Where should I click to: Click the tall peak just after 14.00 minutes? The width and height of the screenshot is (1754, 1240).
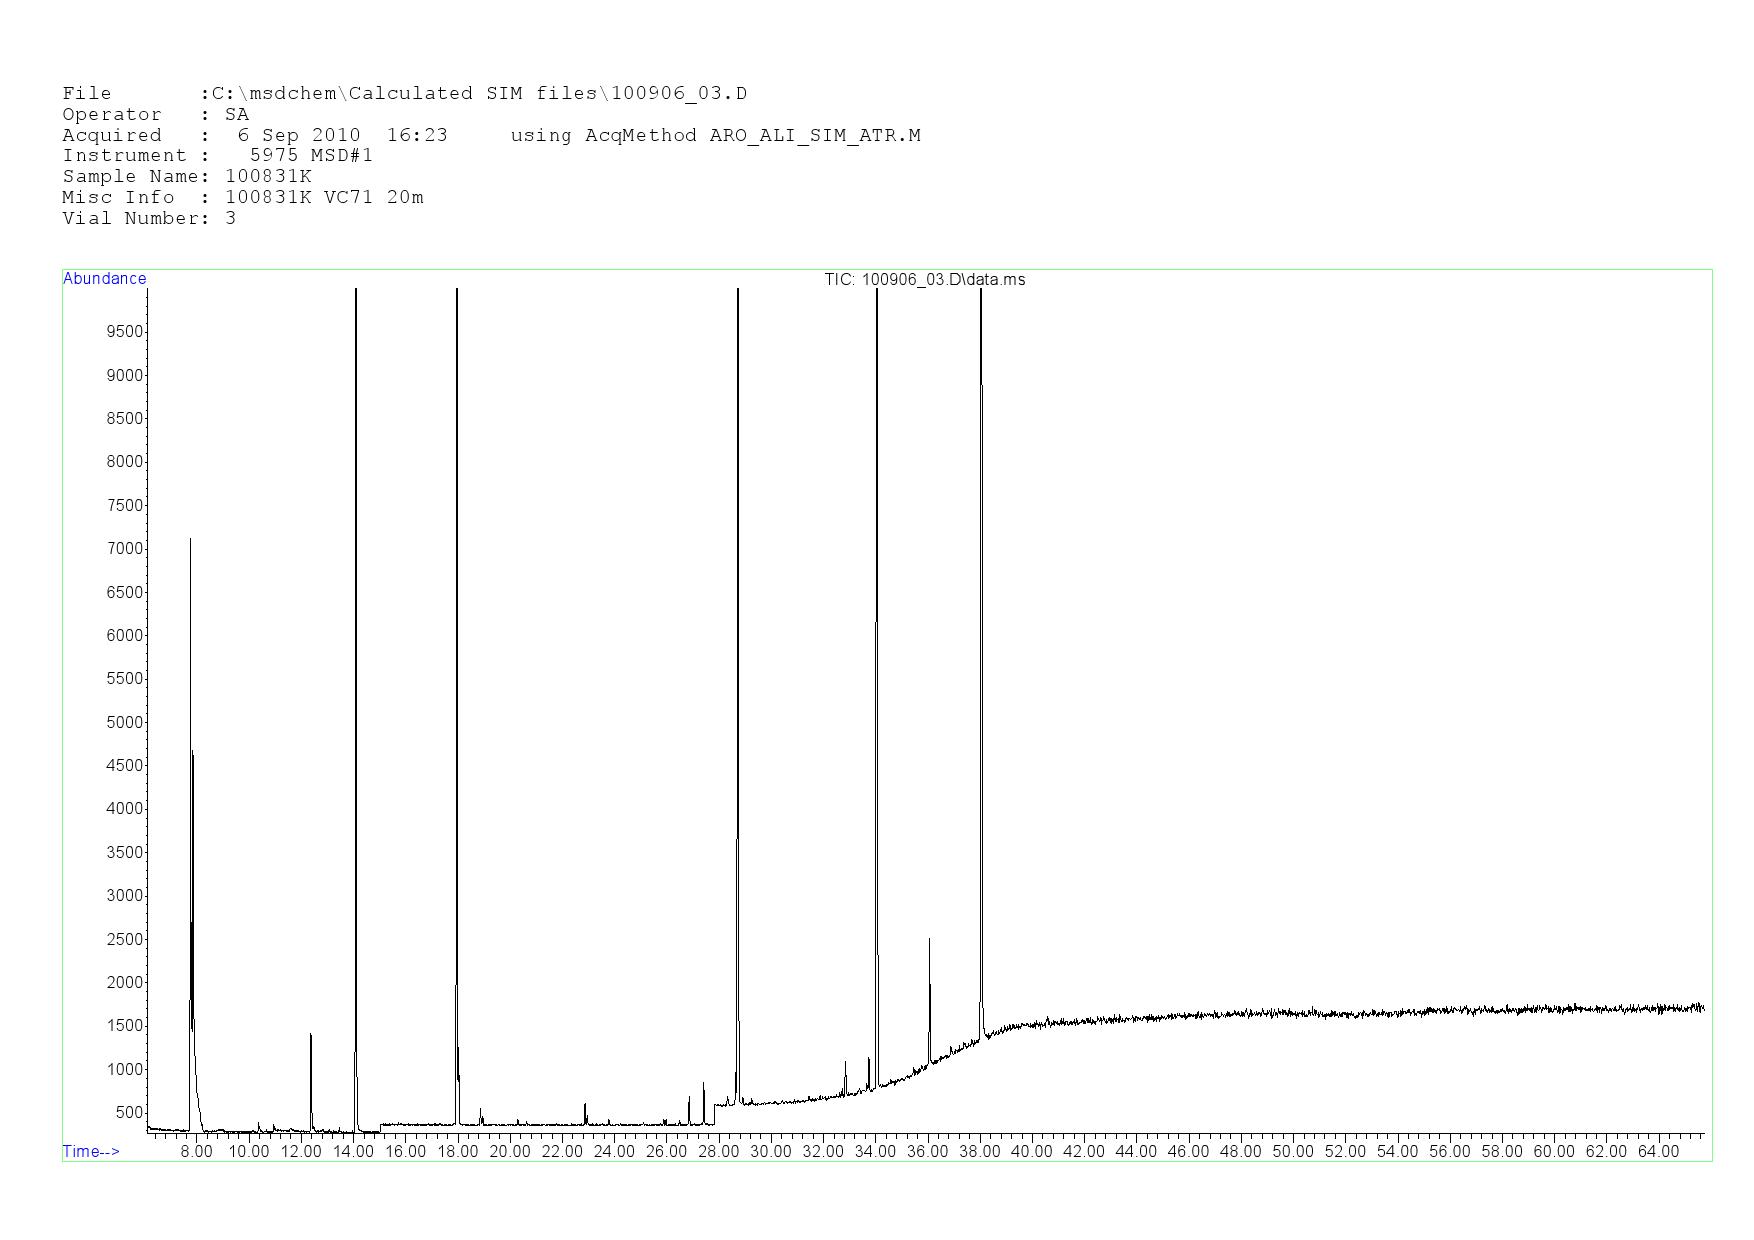click(356, 292)
